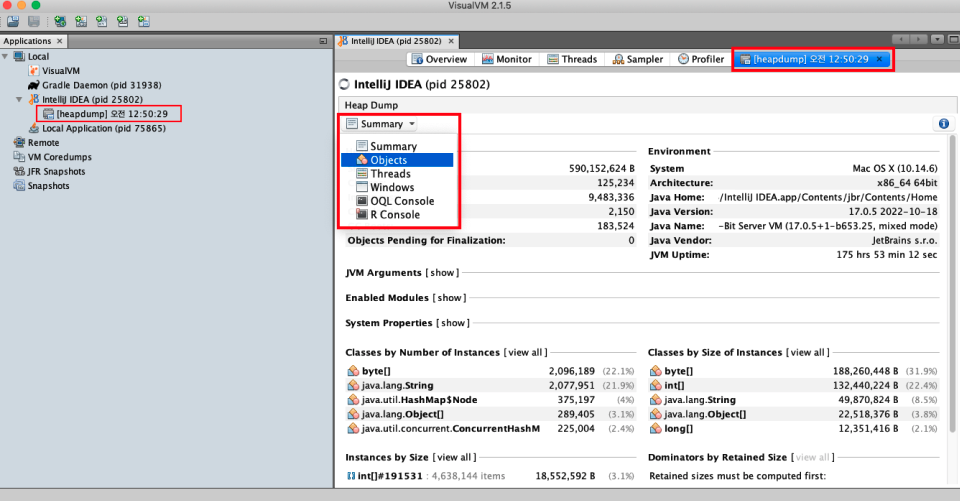View all Classes by Size of Instances
The image size is (960, 501).
tap(807, 352)
